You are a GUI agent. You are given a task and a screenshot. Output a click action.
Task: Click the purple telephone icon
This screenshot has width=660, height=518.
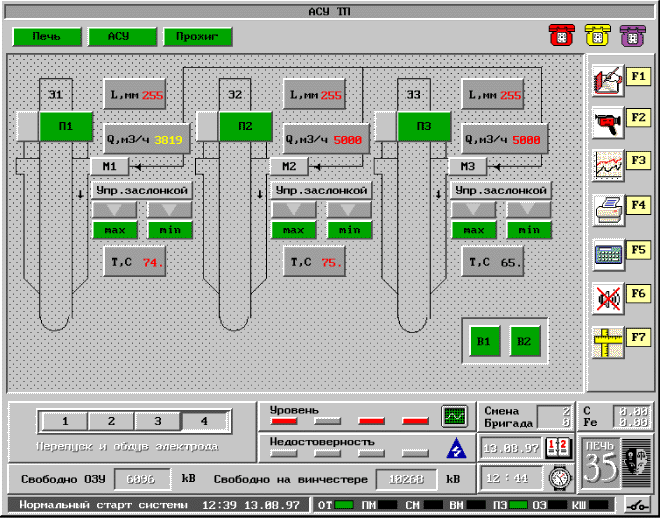pos(632,36)
